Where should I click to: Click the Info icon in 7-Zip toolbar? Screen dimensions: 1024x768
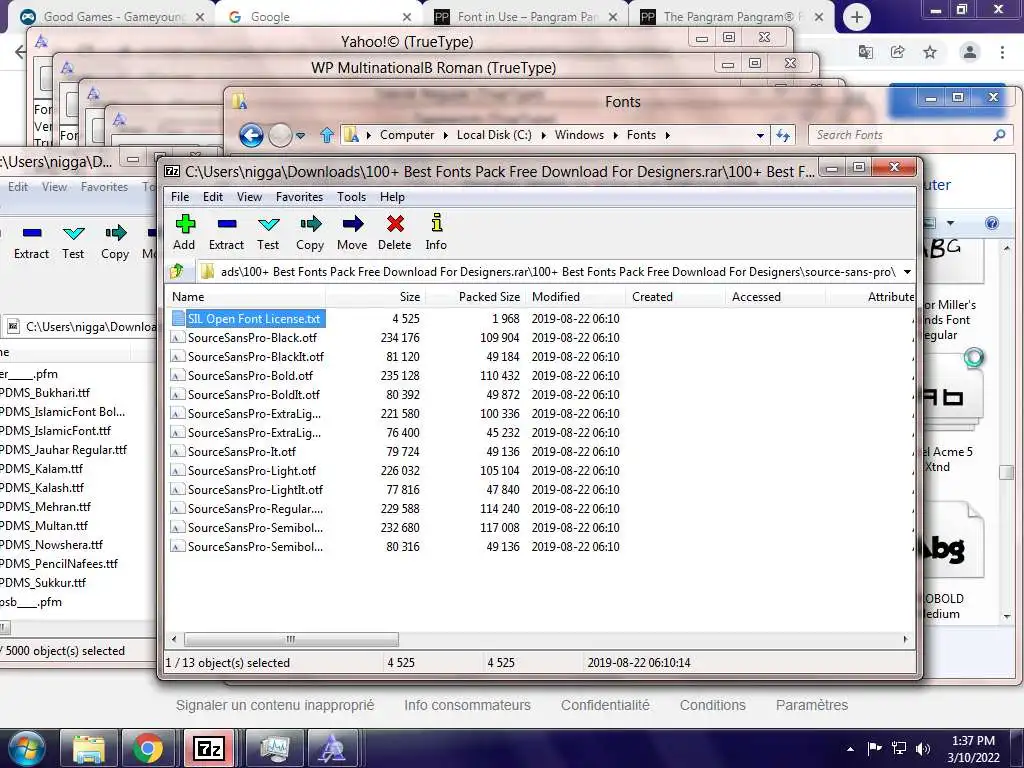point(437,223)
